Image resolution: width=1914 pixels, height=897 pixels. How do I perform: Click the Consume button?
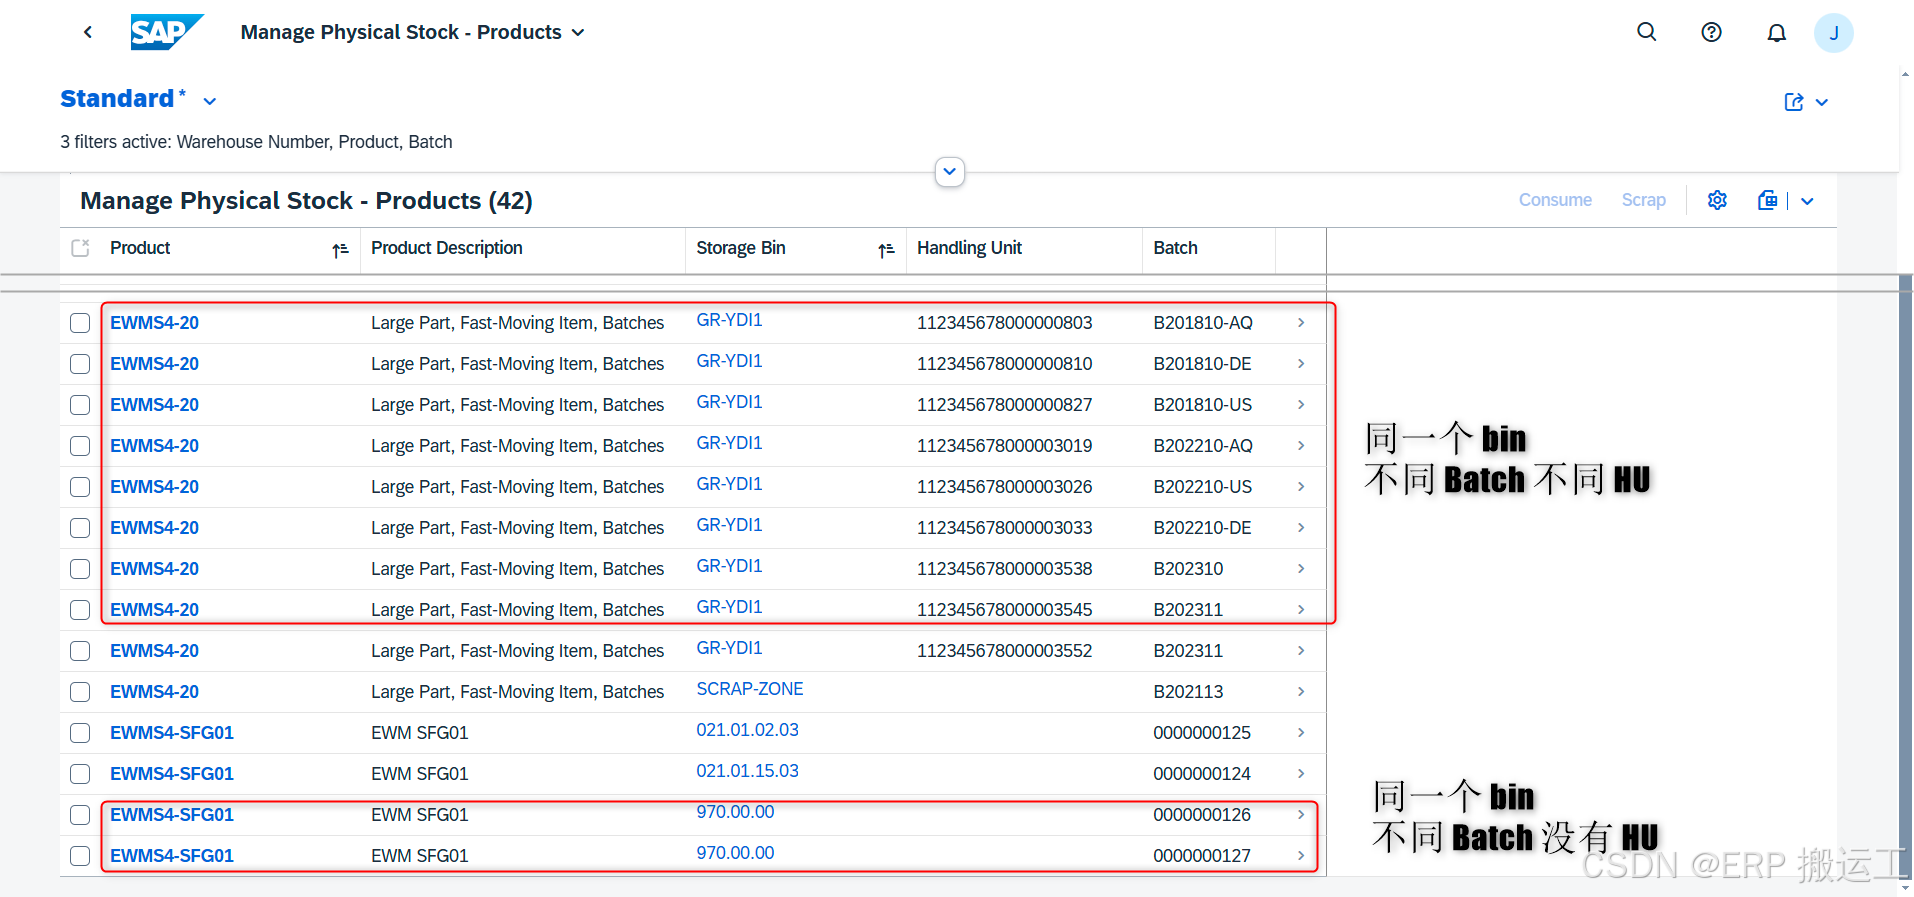[1555, 200]
